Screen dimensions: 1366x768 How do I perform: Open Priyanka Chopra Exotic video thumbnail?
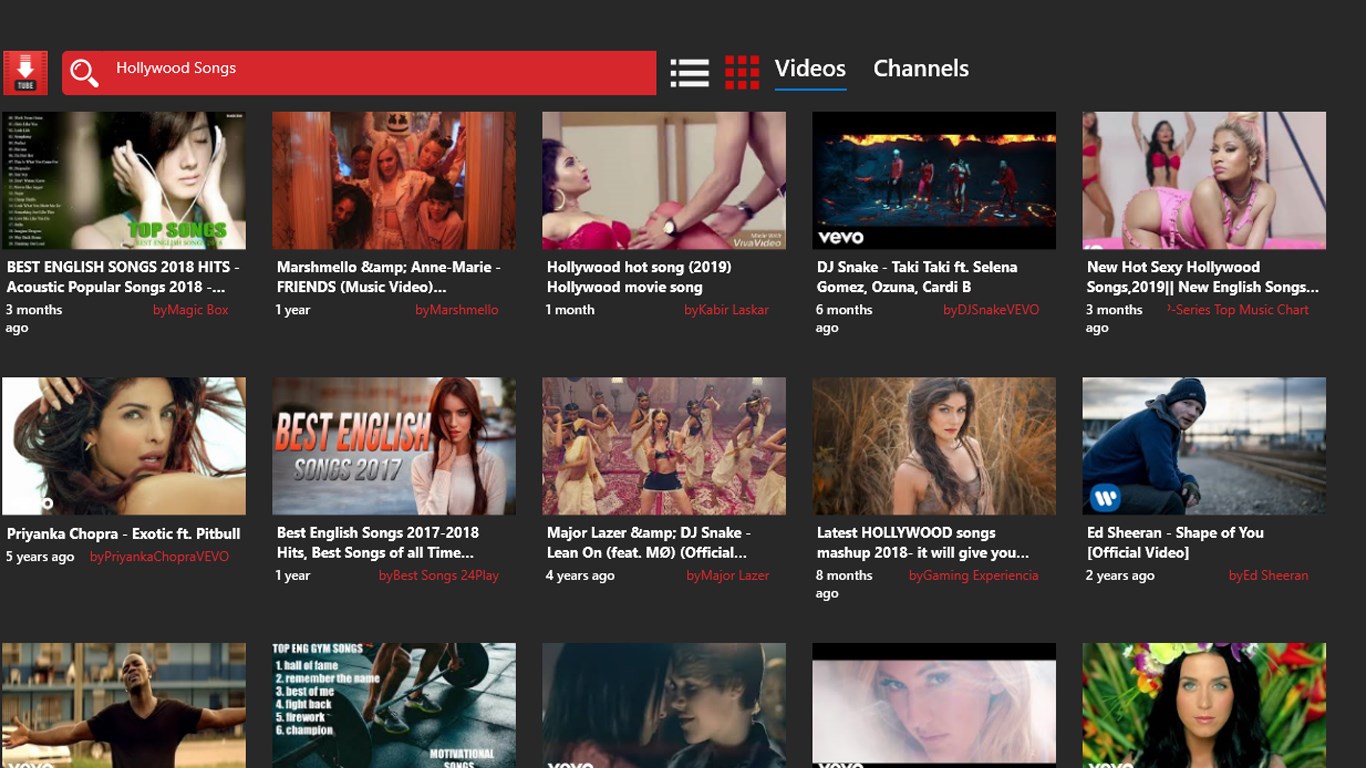[124, 446]
